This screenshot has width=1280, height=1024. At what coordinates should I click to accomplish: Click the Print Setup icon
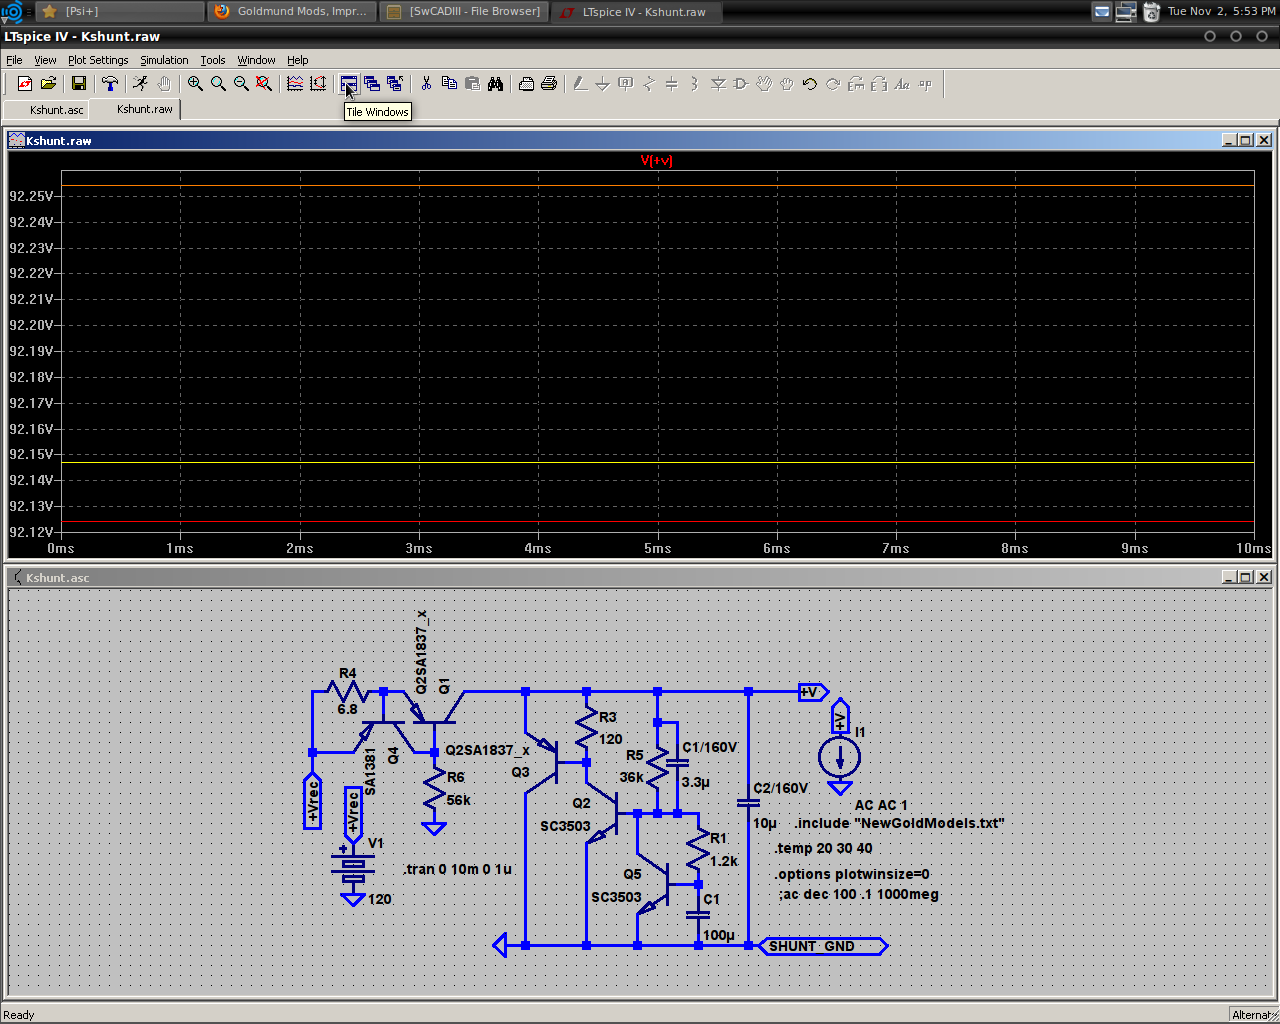(526, 84)
